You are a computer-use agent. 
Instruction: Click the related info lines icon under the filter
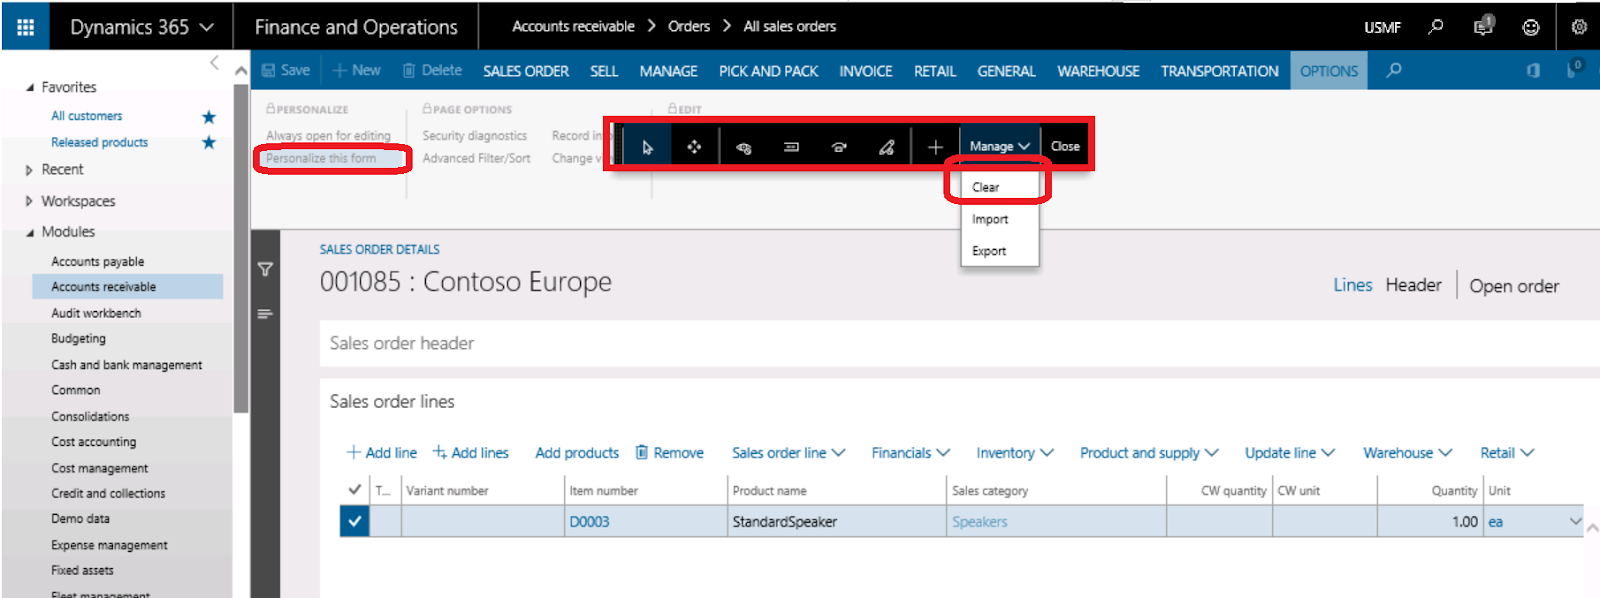tap(265, 314)
